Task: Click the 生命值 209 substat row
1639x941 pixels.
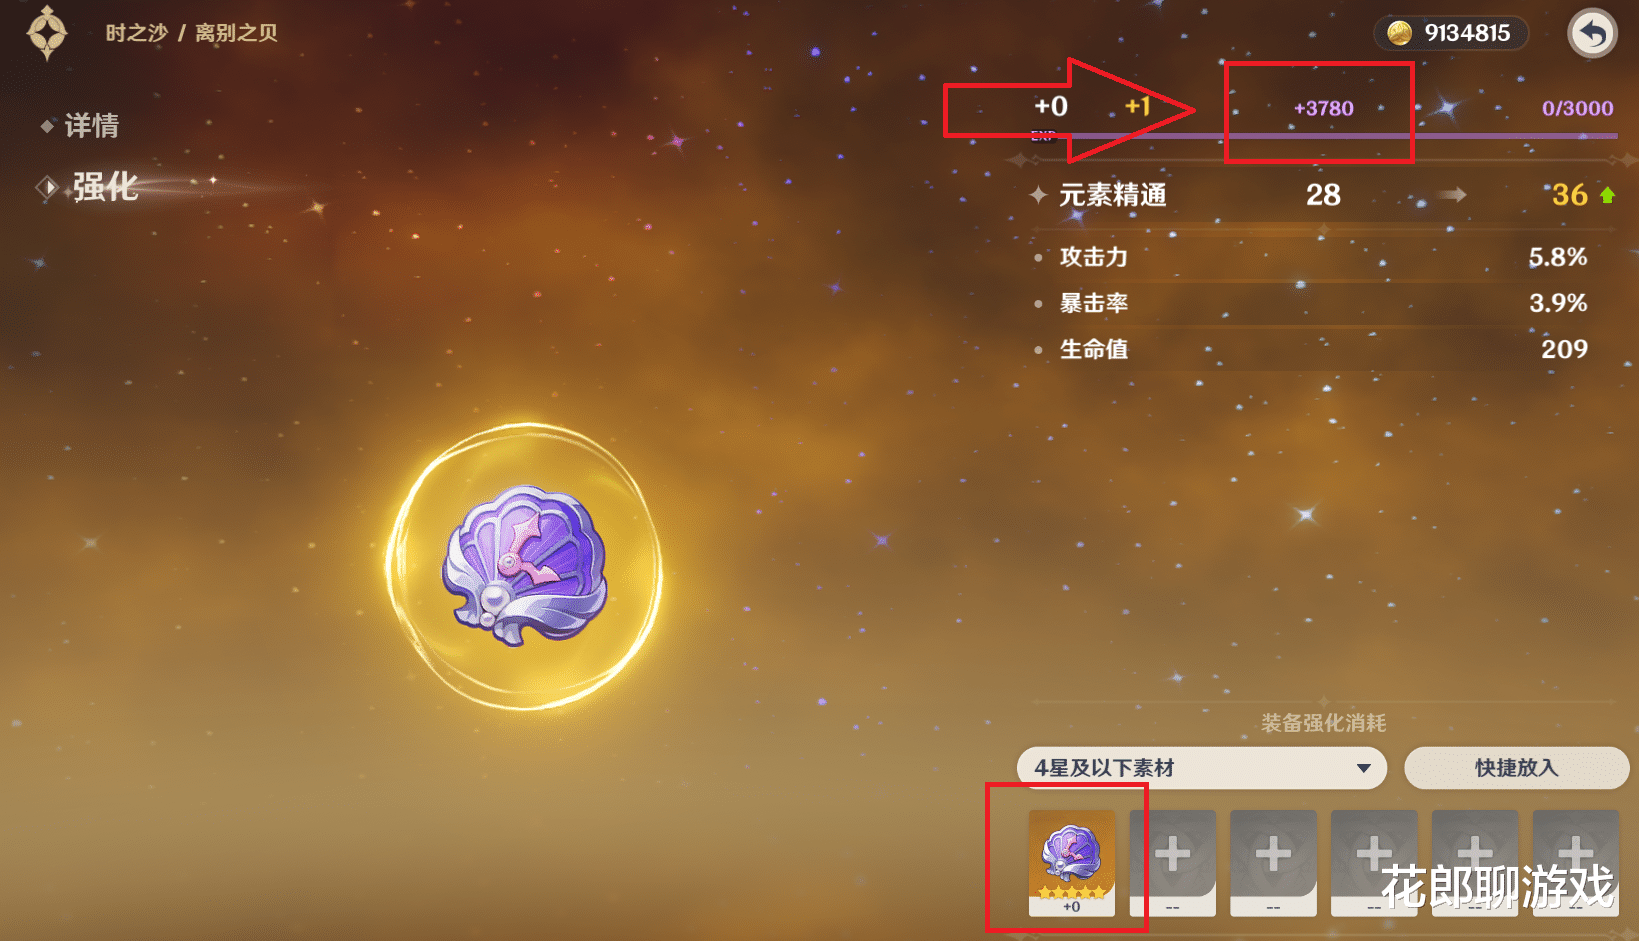Action: tap(1323, 349)
